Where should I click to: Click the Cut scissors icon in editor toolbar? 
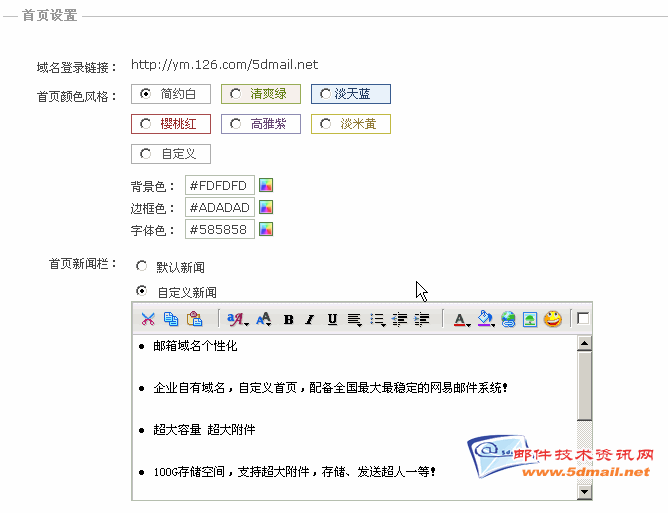(148, 319)
